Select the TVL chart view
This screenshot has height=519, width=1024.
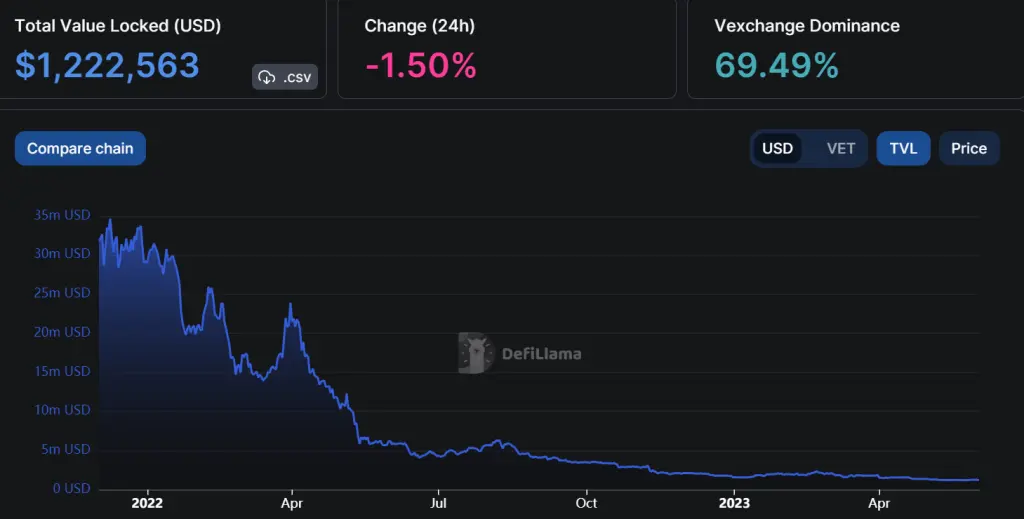tap(903, 148)
